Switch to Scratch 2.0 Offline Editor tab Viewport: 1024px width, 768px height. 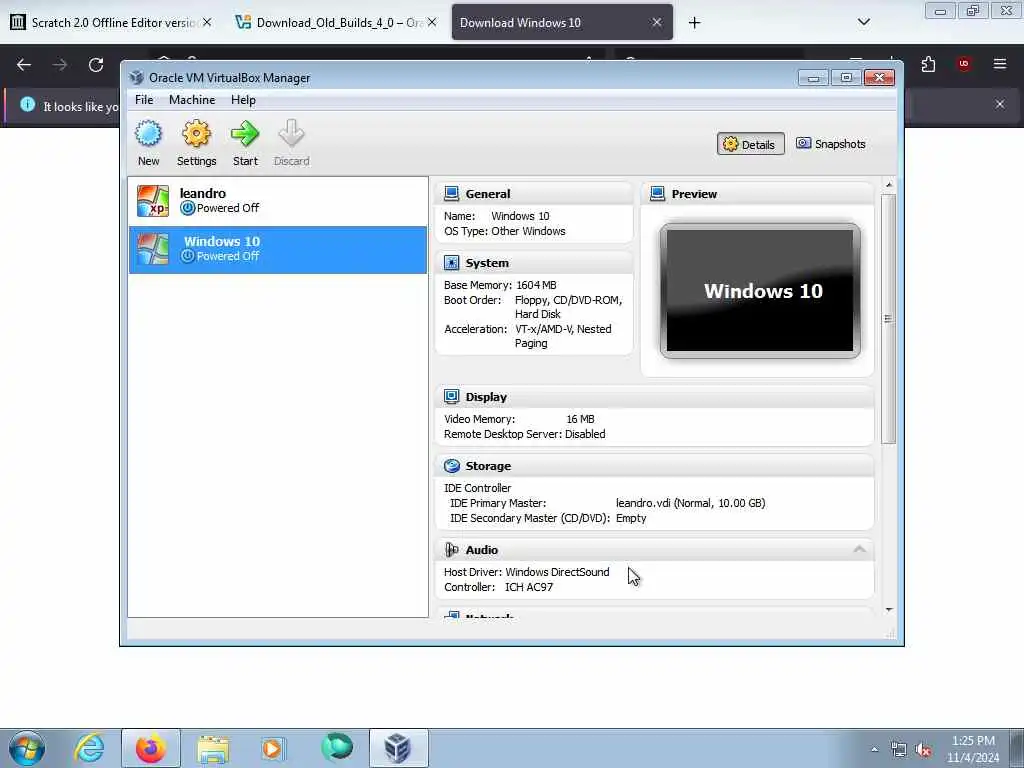point(111,22)
